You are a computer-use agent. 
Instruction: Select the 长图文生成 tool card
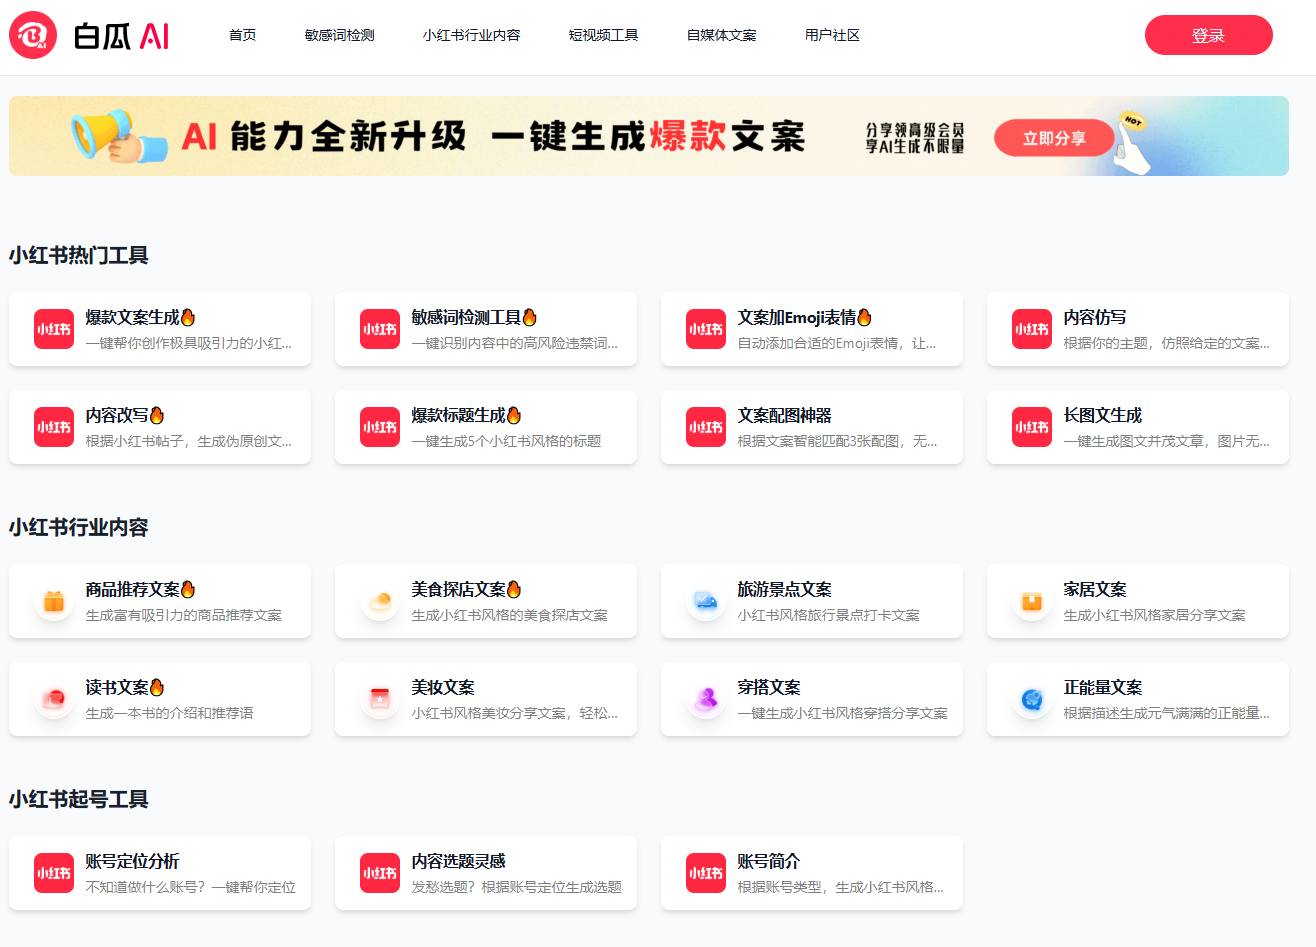[1137, 427]
